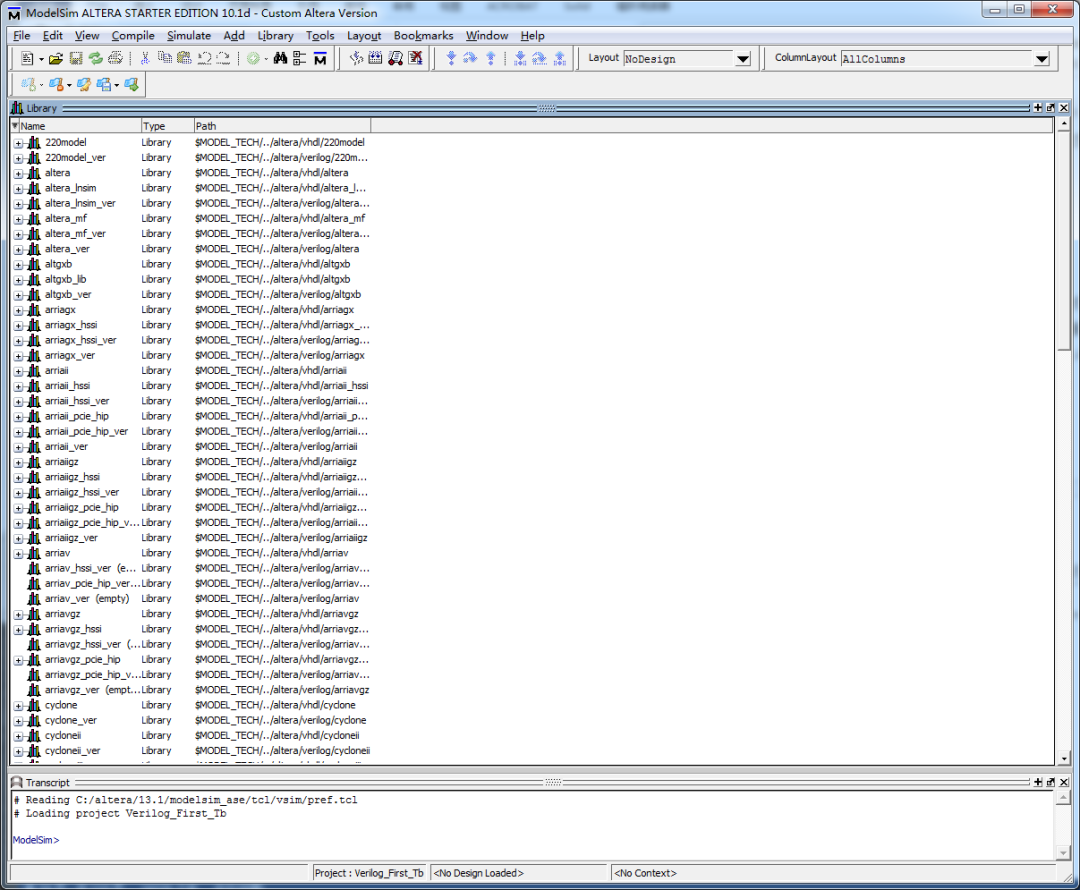Sort by the Type column header

(x=167, y=126)
